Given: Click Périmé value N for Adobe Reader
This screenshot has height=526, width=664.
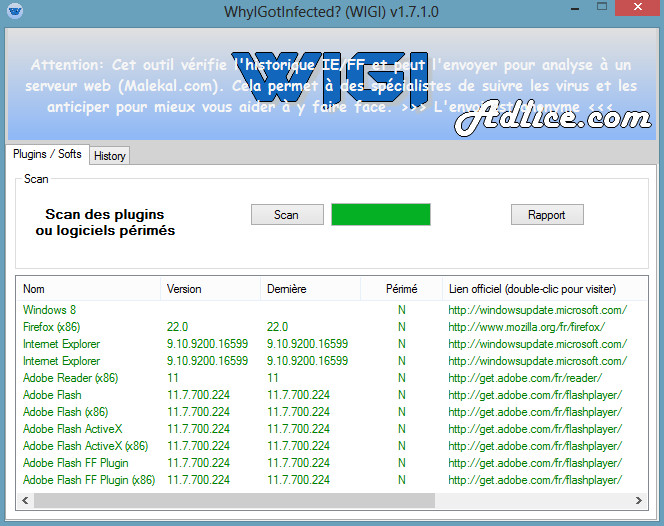Looking at the screenshot, I should pyautogui.click(x=401, y=378).
